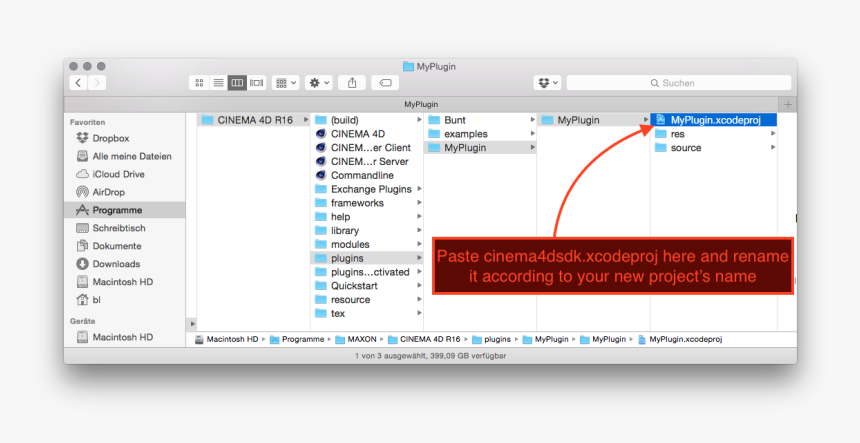
Task: Click Macintosh HD in path bar
Action: 227,339
